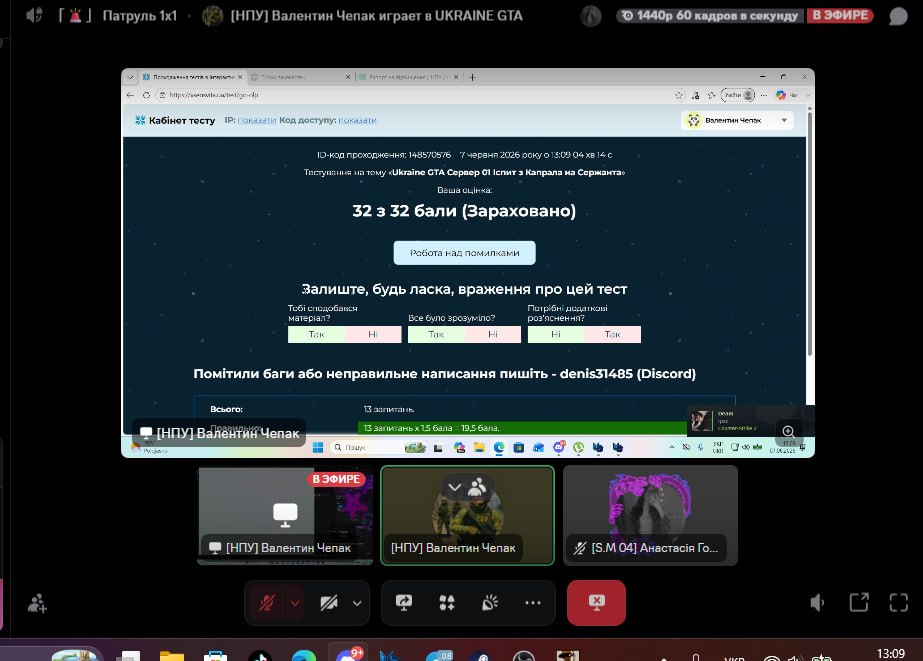Open the tab search dropdown at tab strip left

(130, 77)
